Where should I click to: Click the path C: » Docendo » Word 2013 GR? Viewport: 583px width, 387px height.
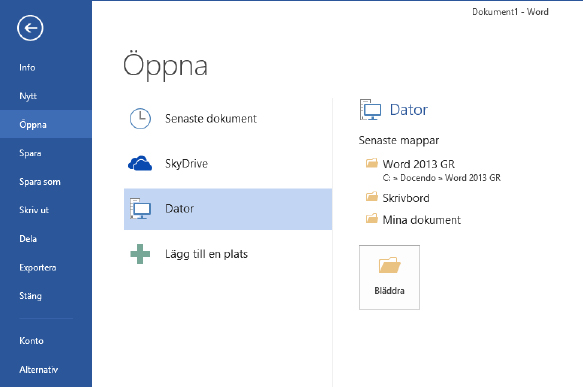[442, 178]
